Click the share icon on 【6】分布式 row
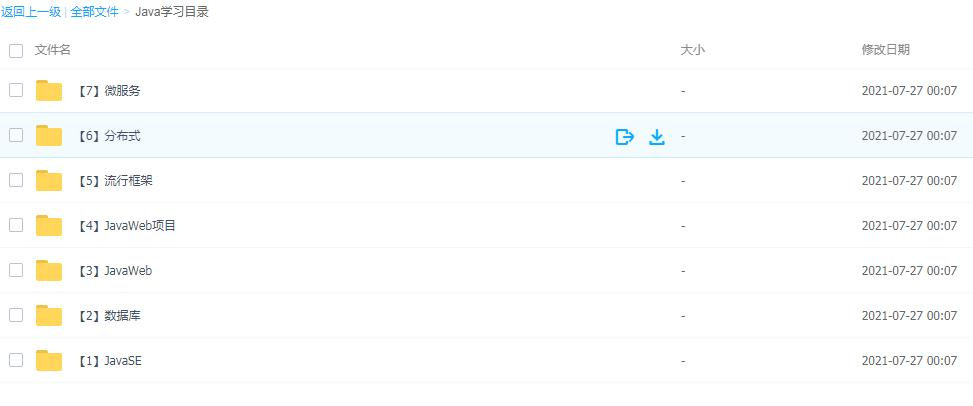Image resolution: width=973 pixels, height=406 pixels. [624, 137]
